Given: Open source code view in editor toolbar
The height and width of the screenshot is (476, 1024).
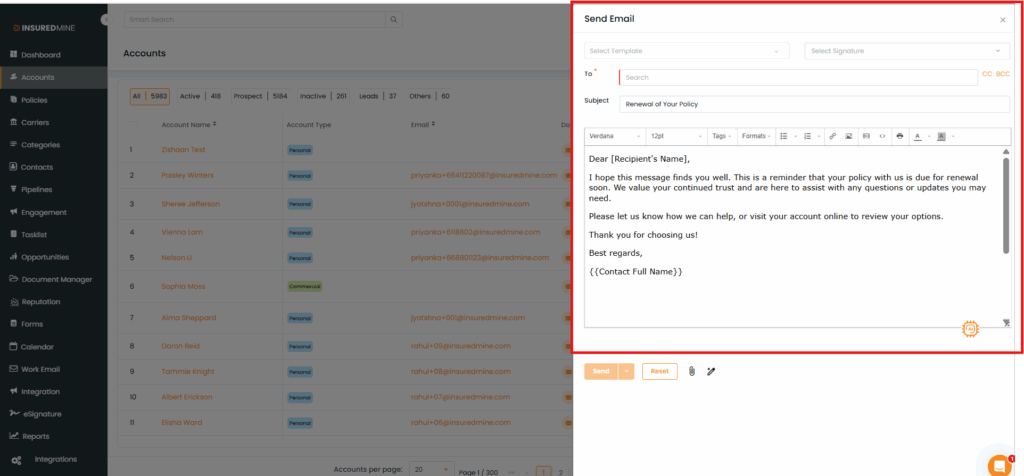Looking at the screenshot, I should click(882, 136).
